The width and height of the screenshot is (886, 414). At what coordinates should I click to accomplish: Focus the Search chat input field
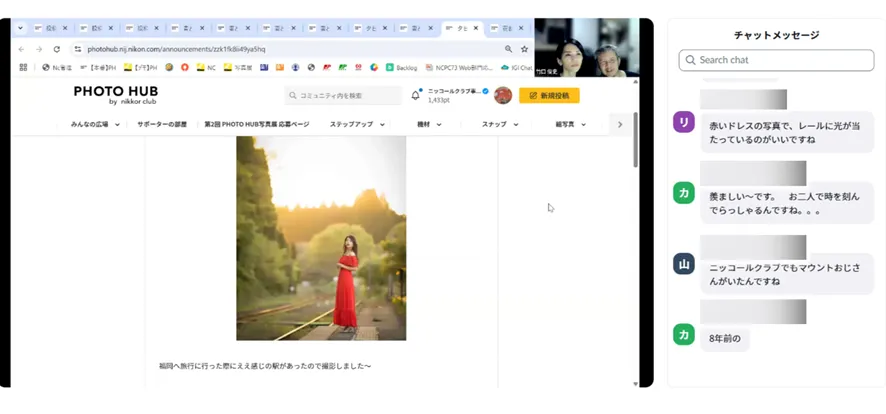click(x=776, y=60)
